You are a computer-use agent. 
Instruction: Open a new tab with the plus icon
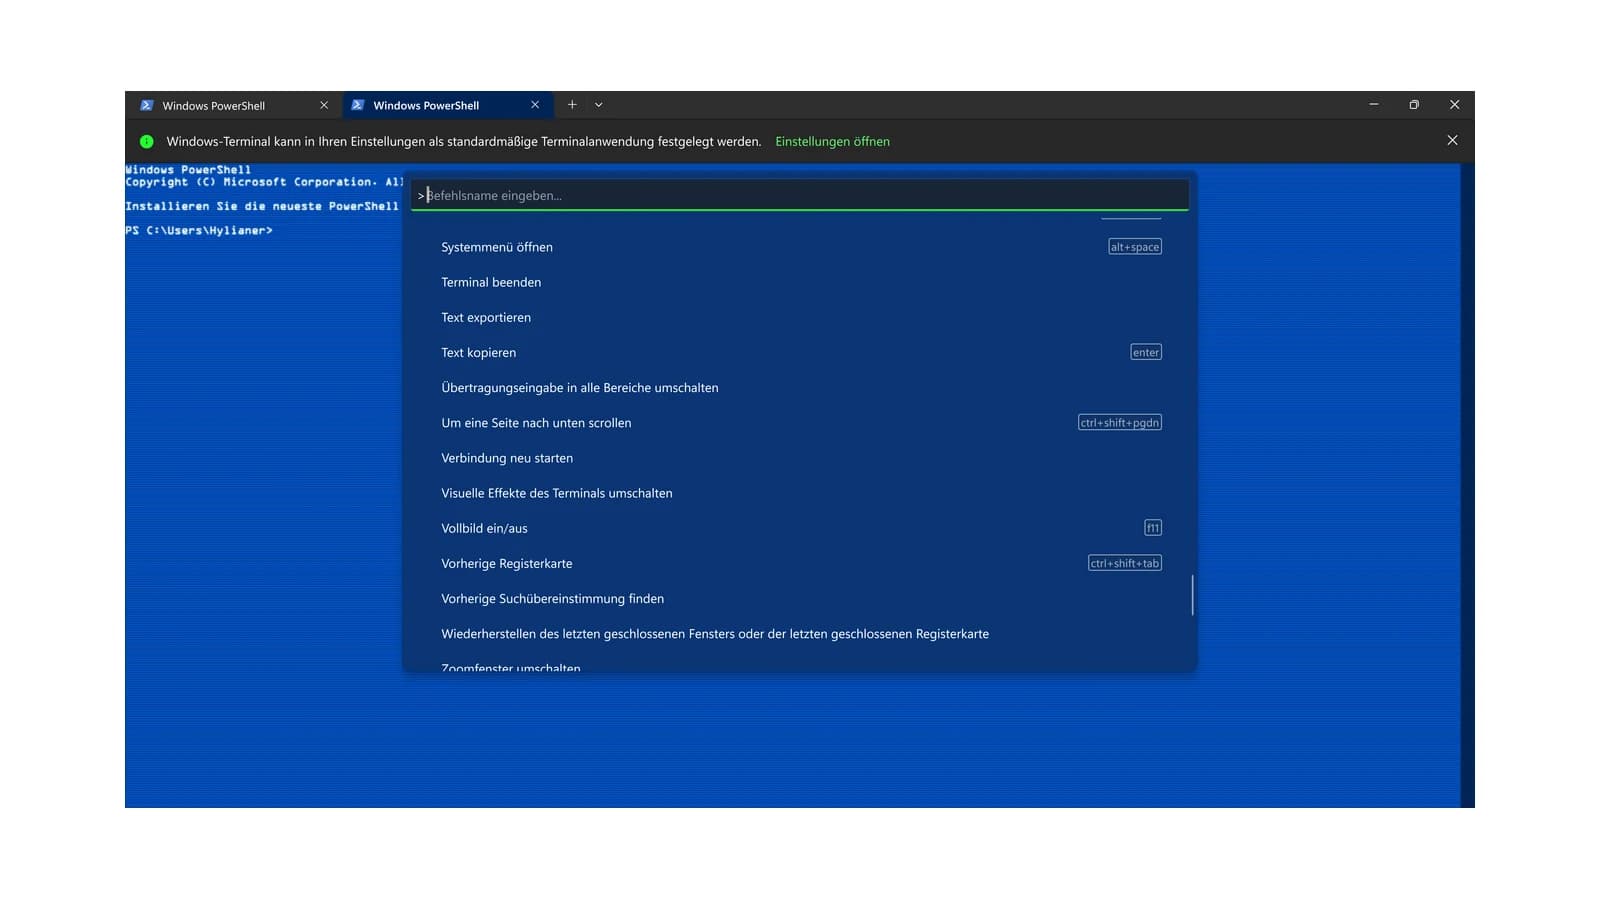[x=572, y=105]
